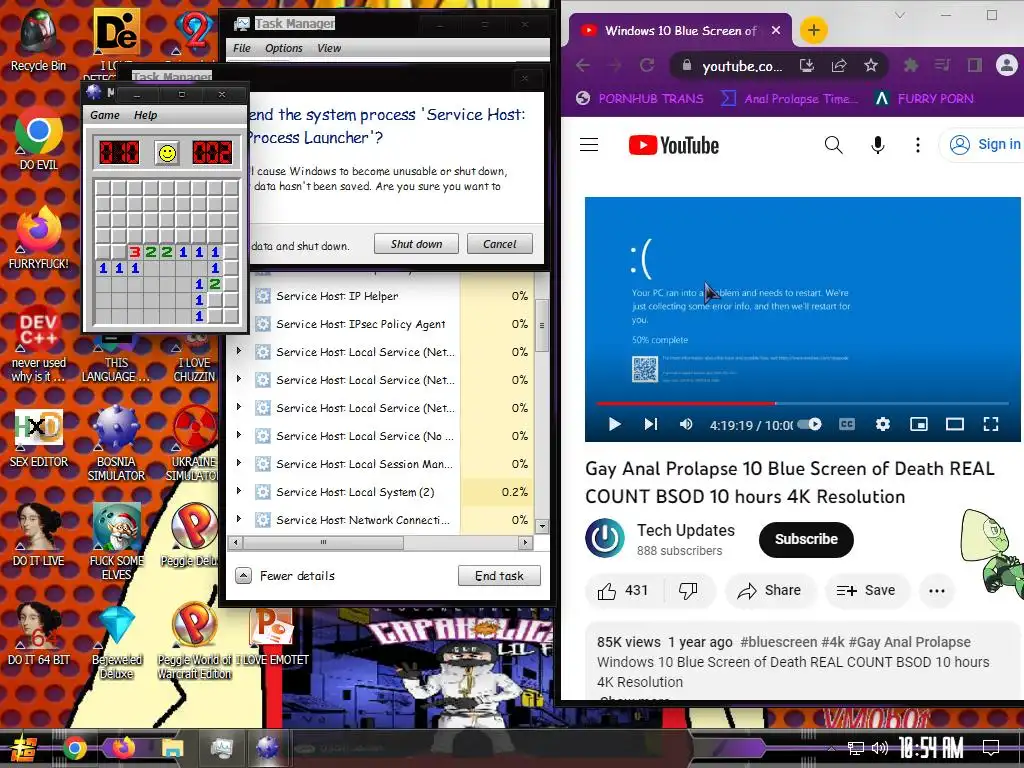Click the Minesweeper smiley face reset button
This screenshot has height=768, width=1024.
click(x=167, y=153)
